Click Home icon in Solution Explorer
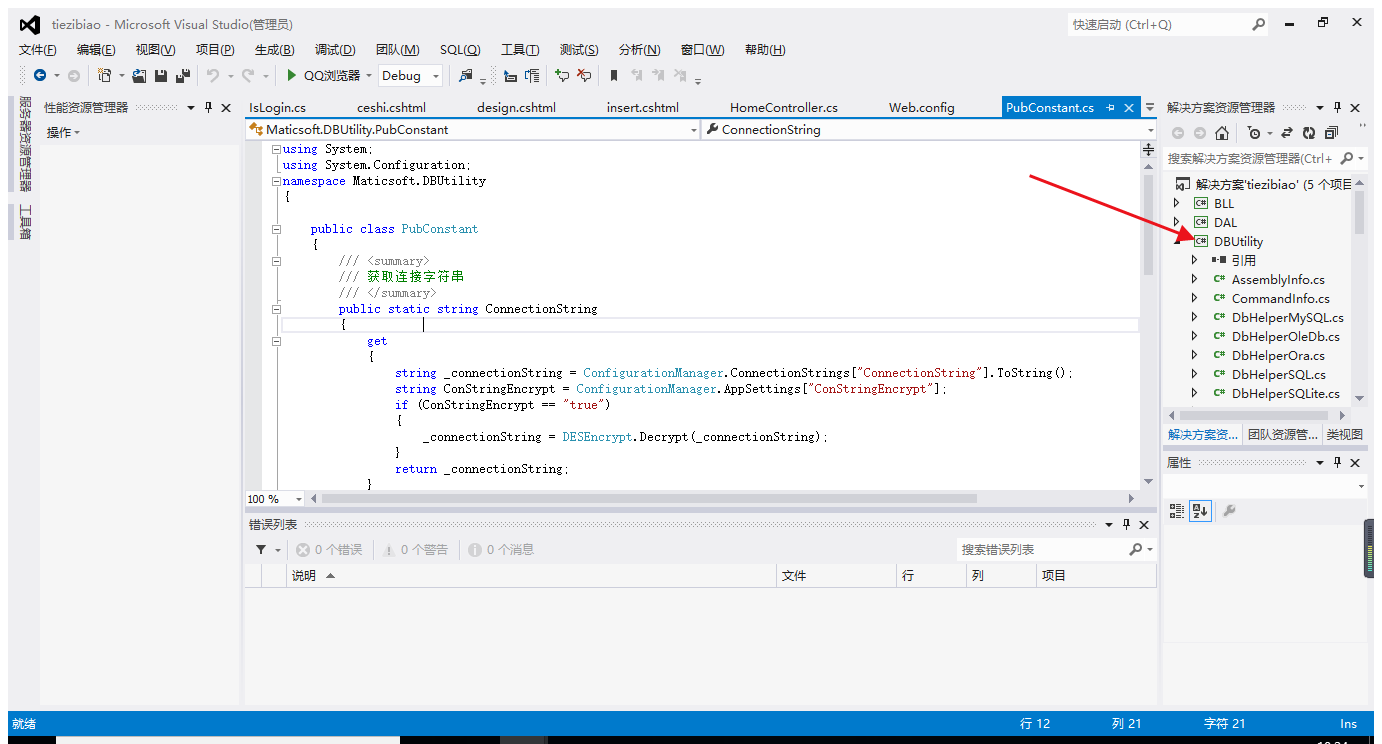 tap(1222, 133)
